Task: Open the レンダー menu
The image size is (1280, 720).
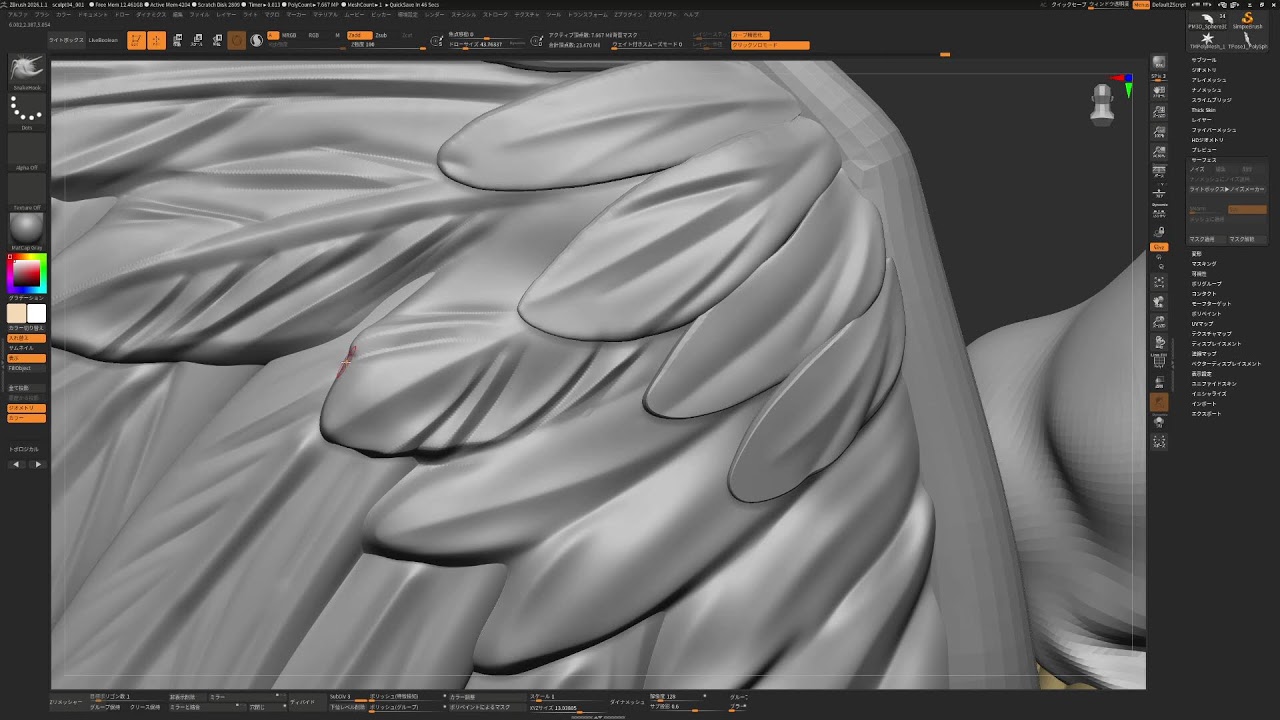Action: point(434,15)
